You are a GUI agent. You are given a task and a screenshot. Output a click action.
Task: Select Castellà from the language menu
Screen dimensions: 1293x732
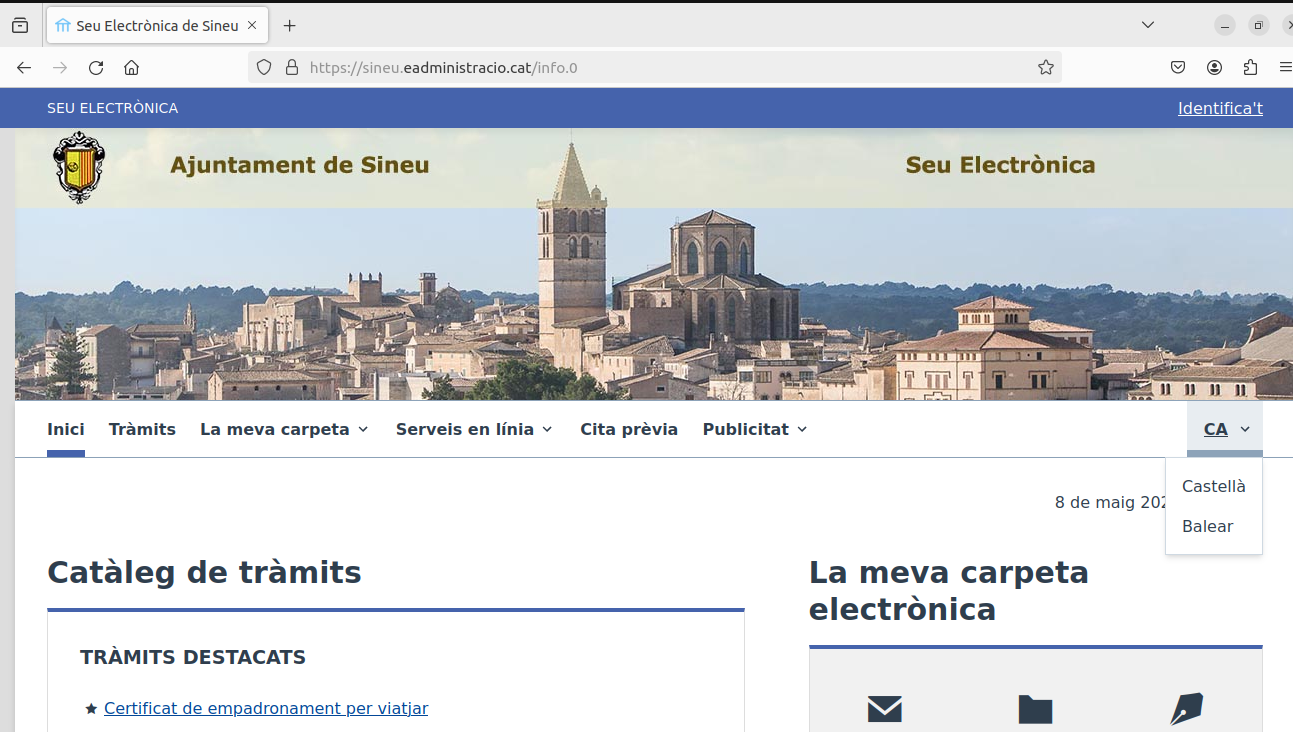pyautogui.click(x=1213, y=487)
